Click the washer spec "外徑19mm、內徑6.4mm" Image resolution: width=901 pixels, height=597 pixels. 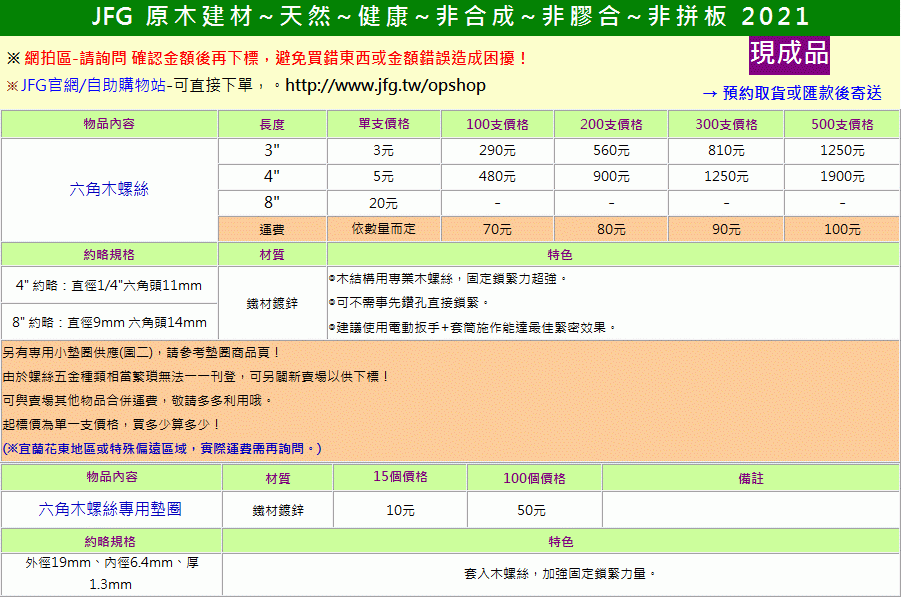(111, 573)
